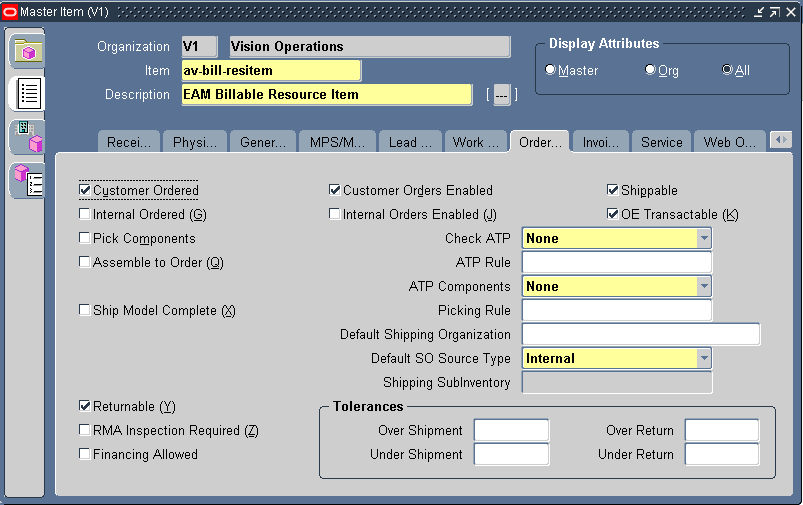The image size is (803, 505).
Task: Click the Oracle window menu icon
Action: pyautogui.click(x=10, y=12)
